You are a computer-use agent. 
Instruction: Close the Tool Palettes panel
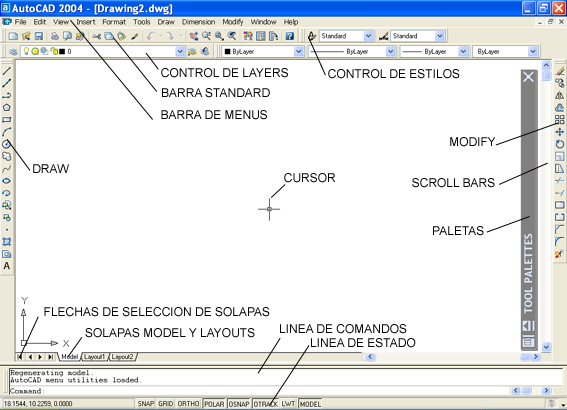tap(528, 77)
